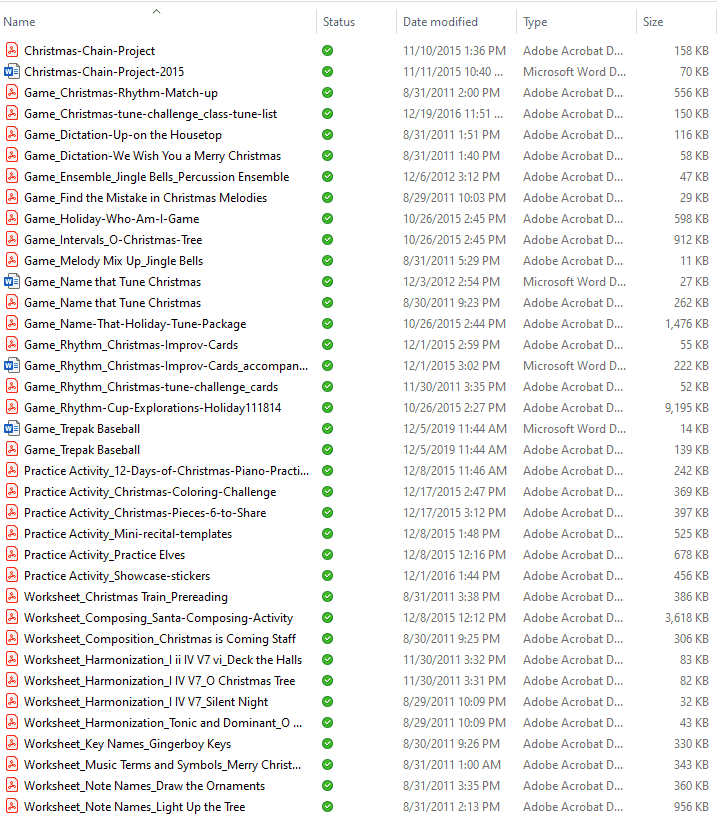Select Worksheet_Composing_Santa-Composing-Activity file
Viewport: 717px width, 819px height.
click(158, 617)
